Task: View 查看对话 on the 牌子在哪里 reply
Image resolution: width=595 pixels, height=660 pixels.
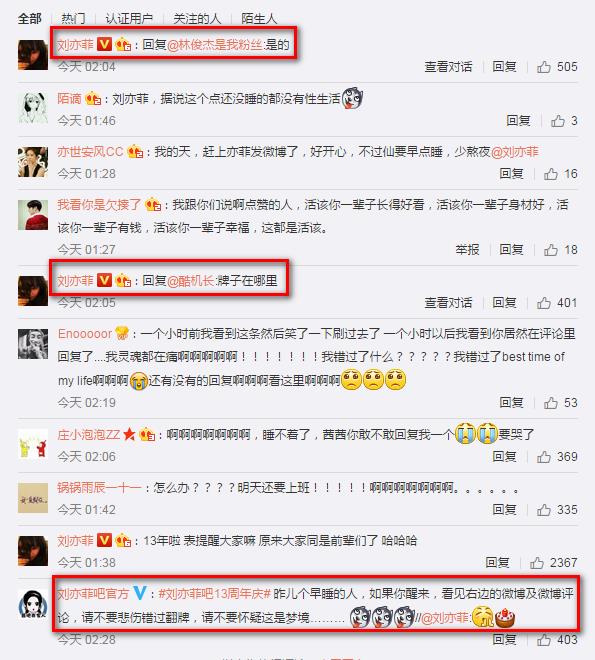Action: tap(448, 303)
